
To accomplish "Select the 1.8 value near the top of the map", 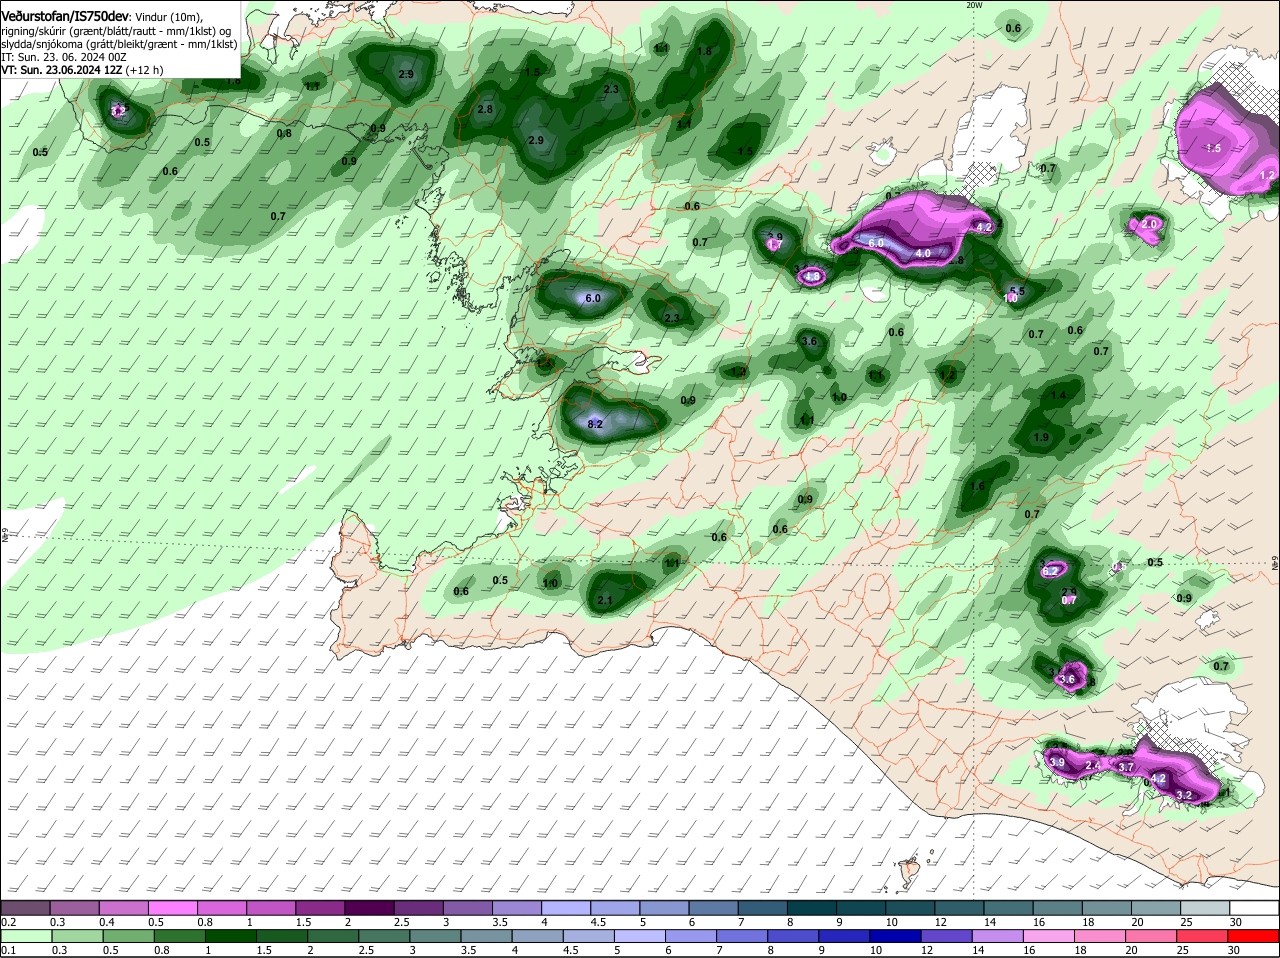I will [704, 52].
